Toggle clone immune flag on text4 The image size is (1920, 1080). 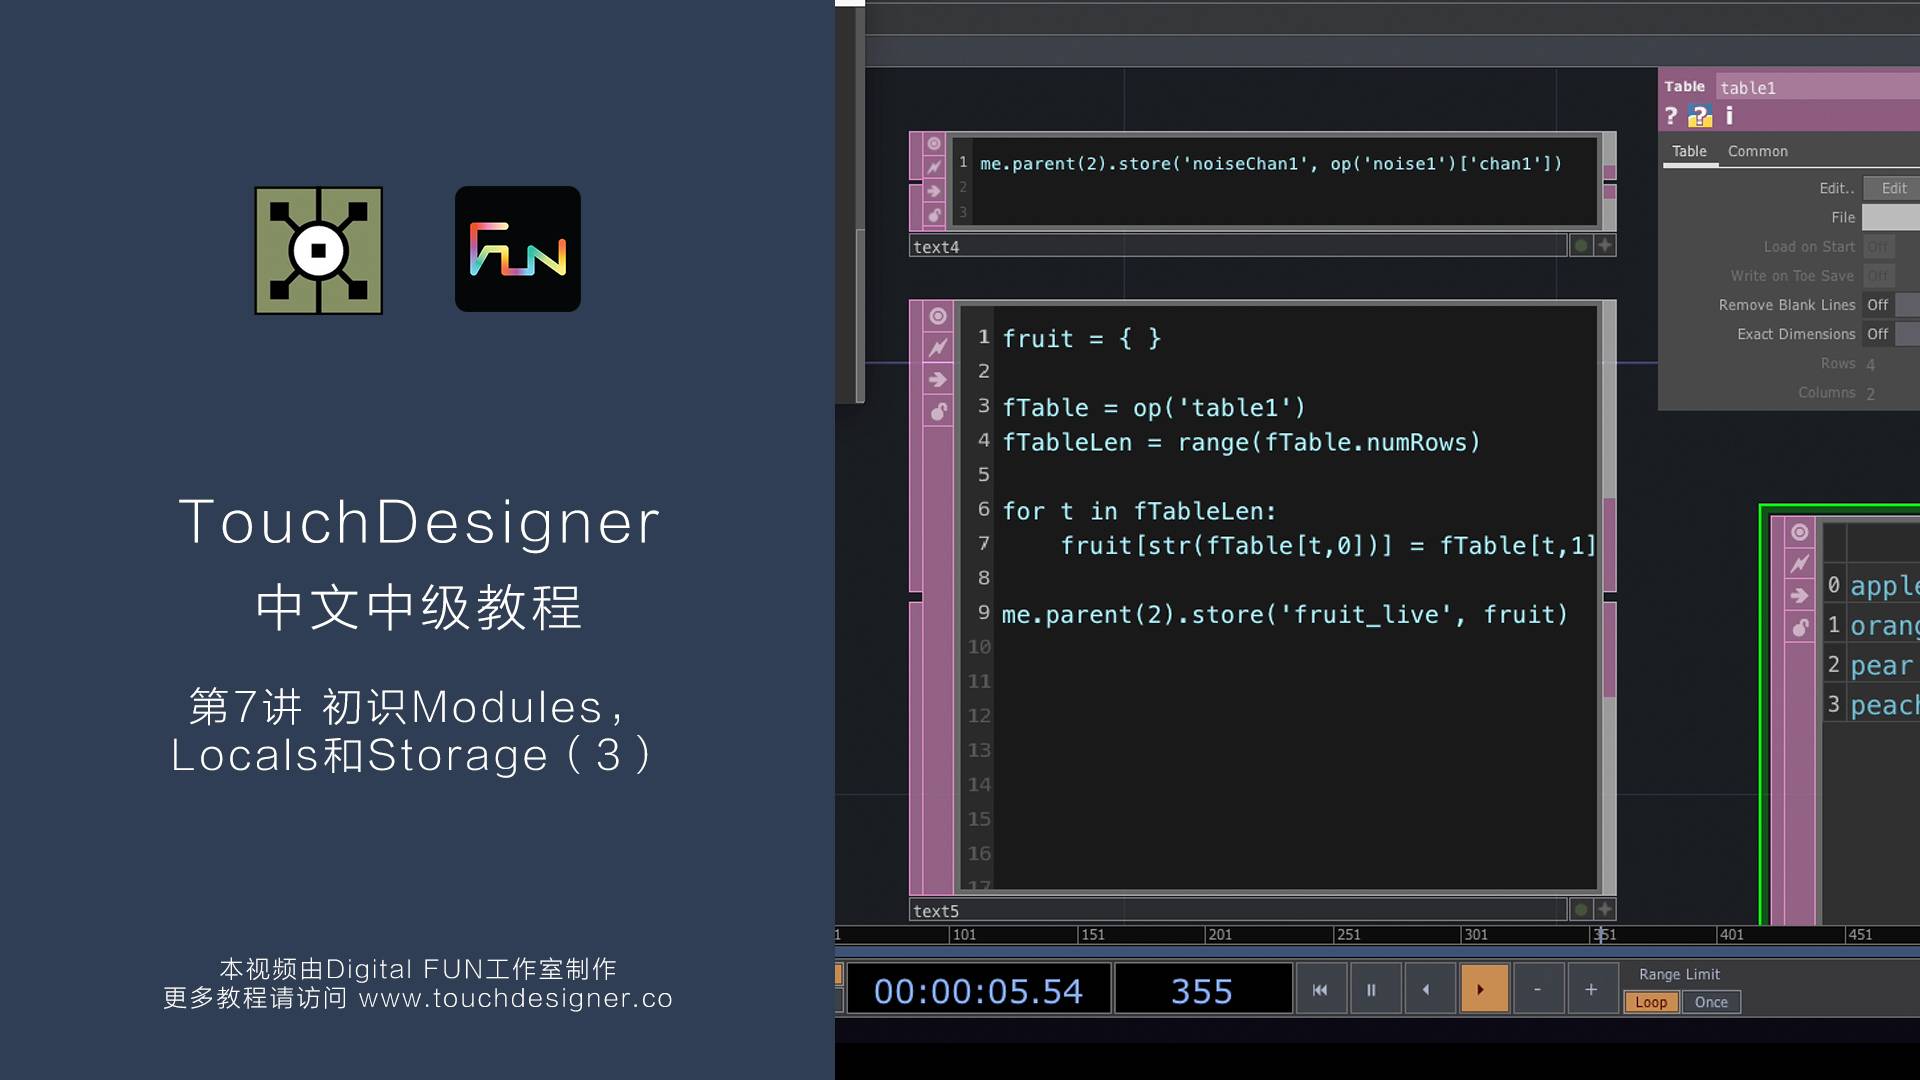[934, 167]
